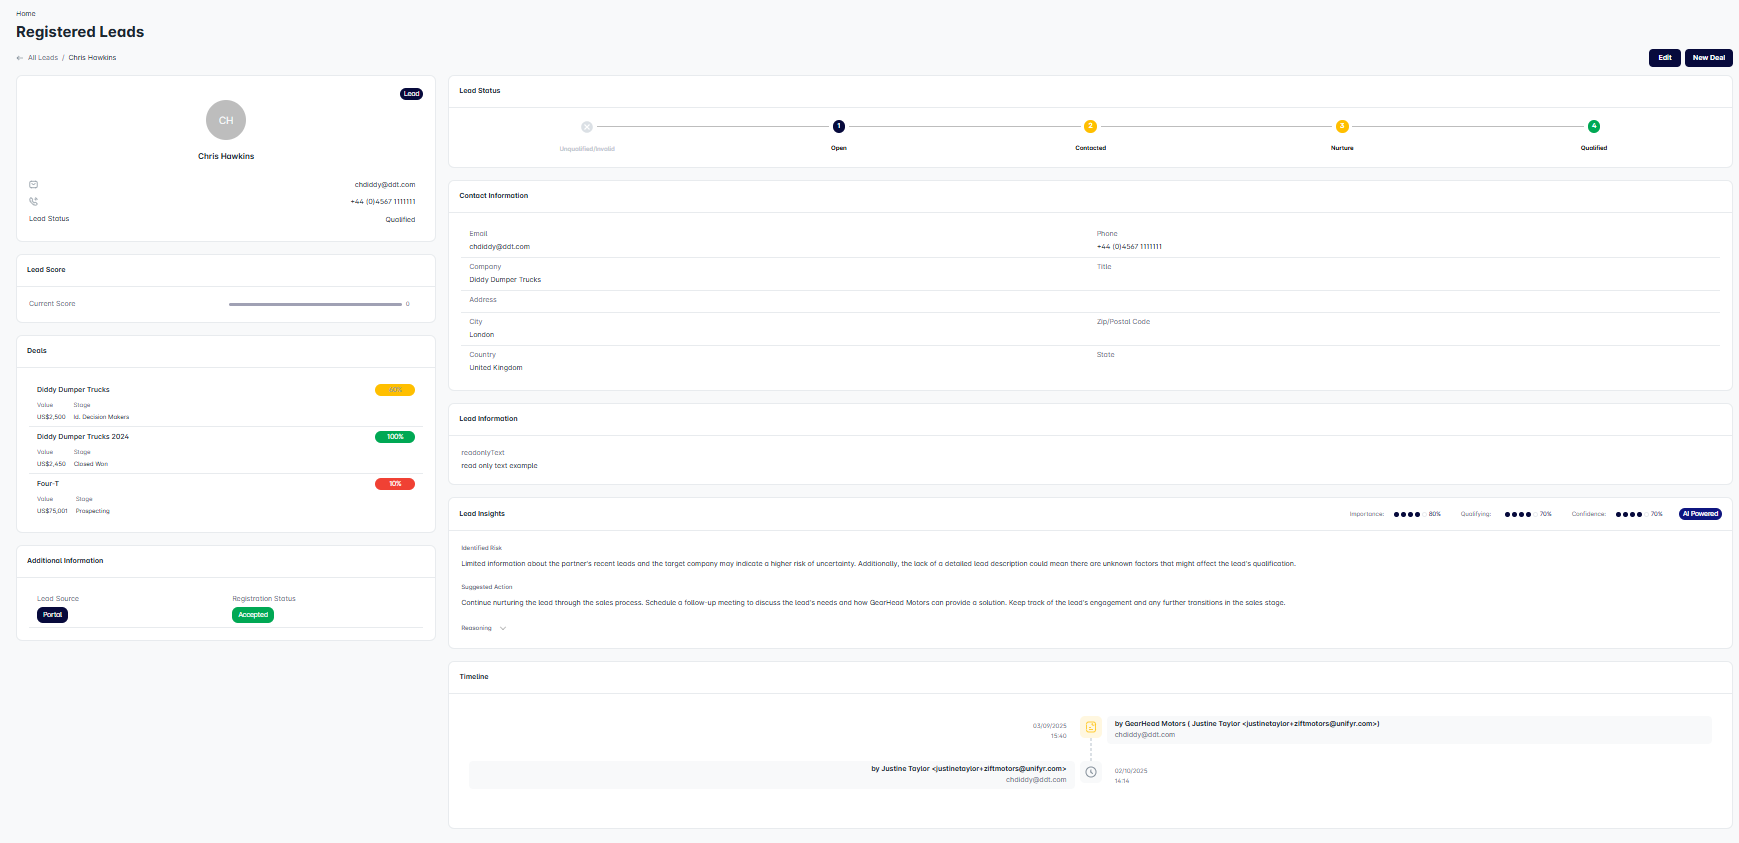Click the AI Powered badge
This screenshot has height=843, width=1739.
coord(1700,514)
